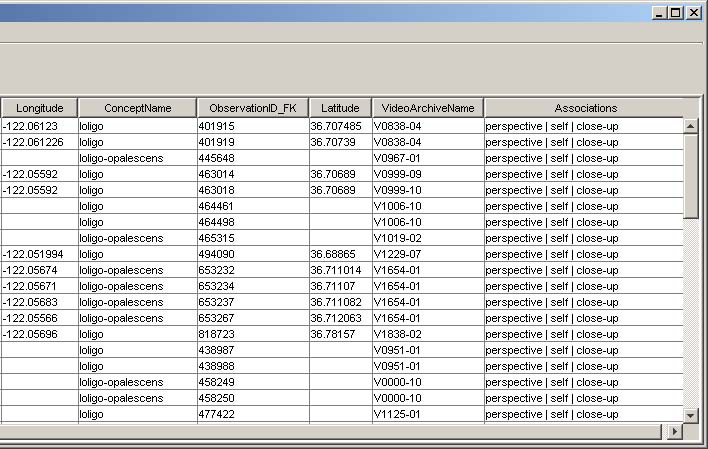Viewport: 708px width, 449px height.
Task: Select the VideoArchiveName column header
Action: (427, 108)
